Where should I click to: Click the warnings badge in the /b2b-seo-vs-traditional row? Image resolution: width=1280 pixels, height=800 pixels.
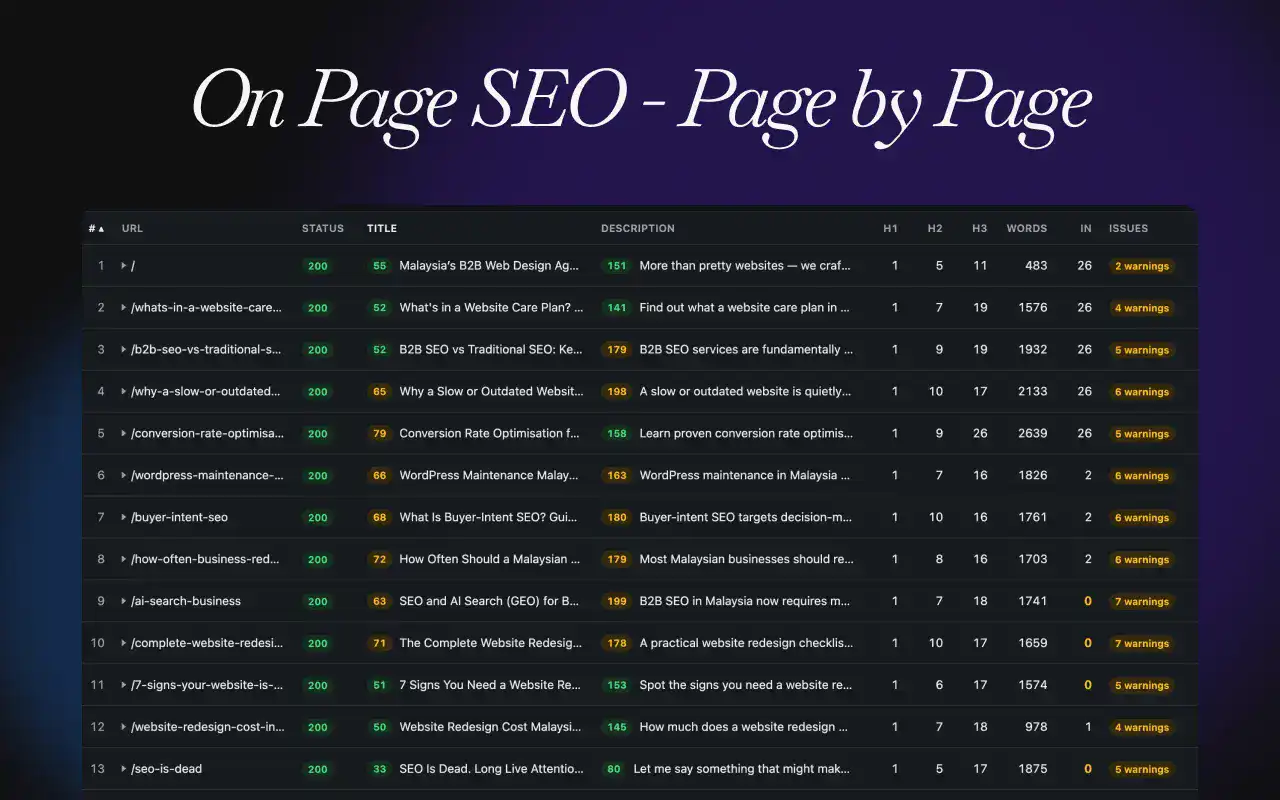1142,350
